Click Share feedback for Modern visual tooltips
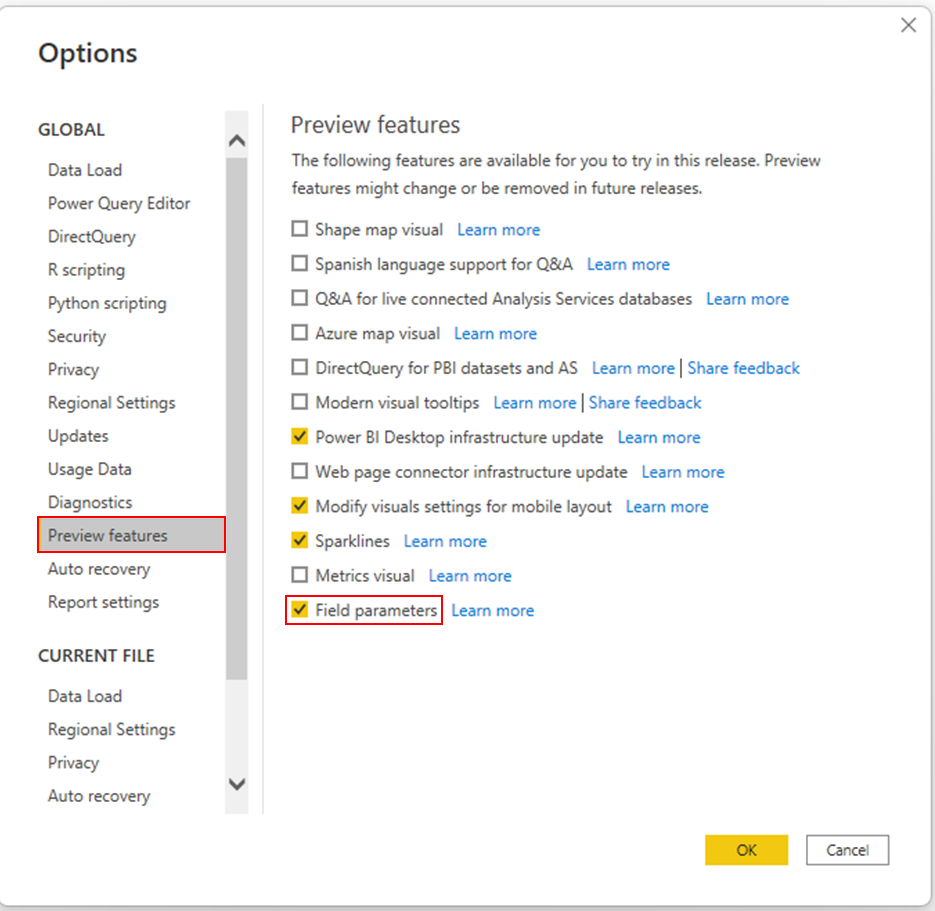 coord(645,403)
